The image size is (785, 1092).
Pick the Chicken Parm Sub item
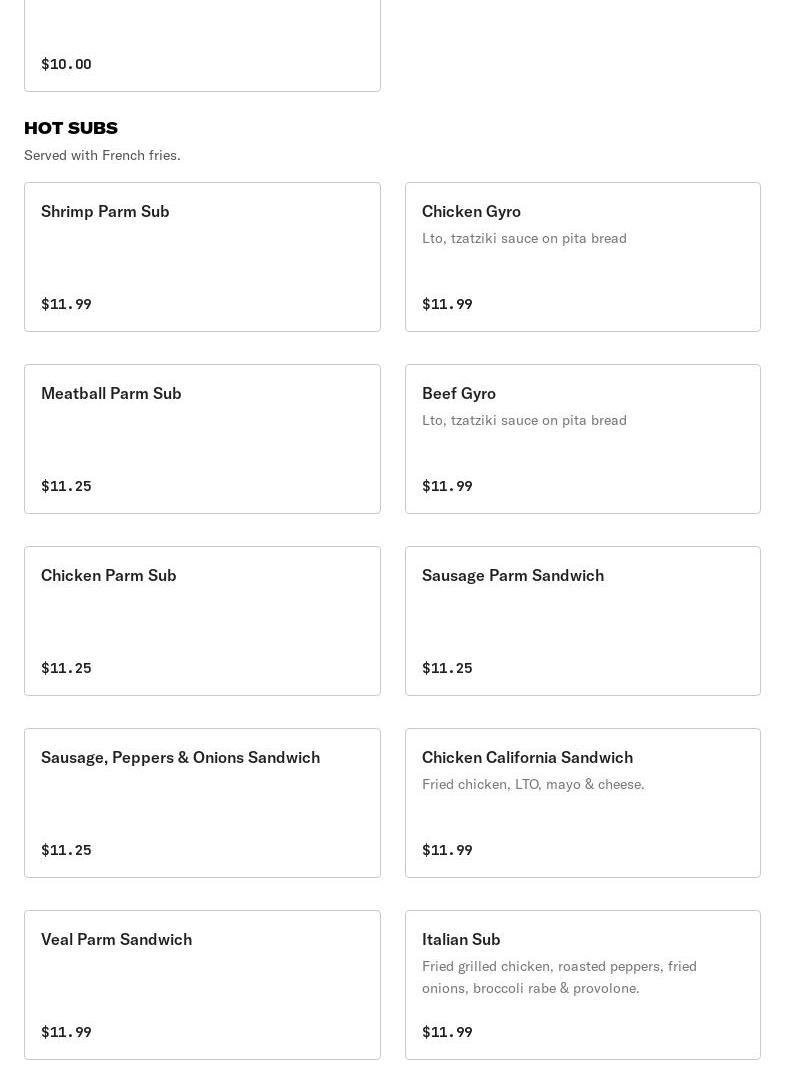point(202,621)
